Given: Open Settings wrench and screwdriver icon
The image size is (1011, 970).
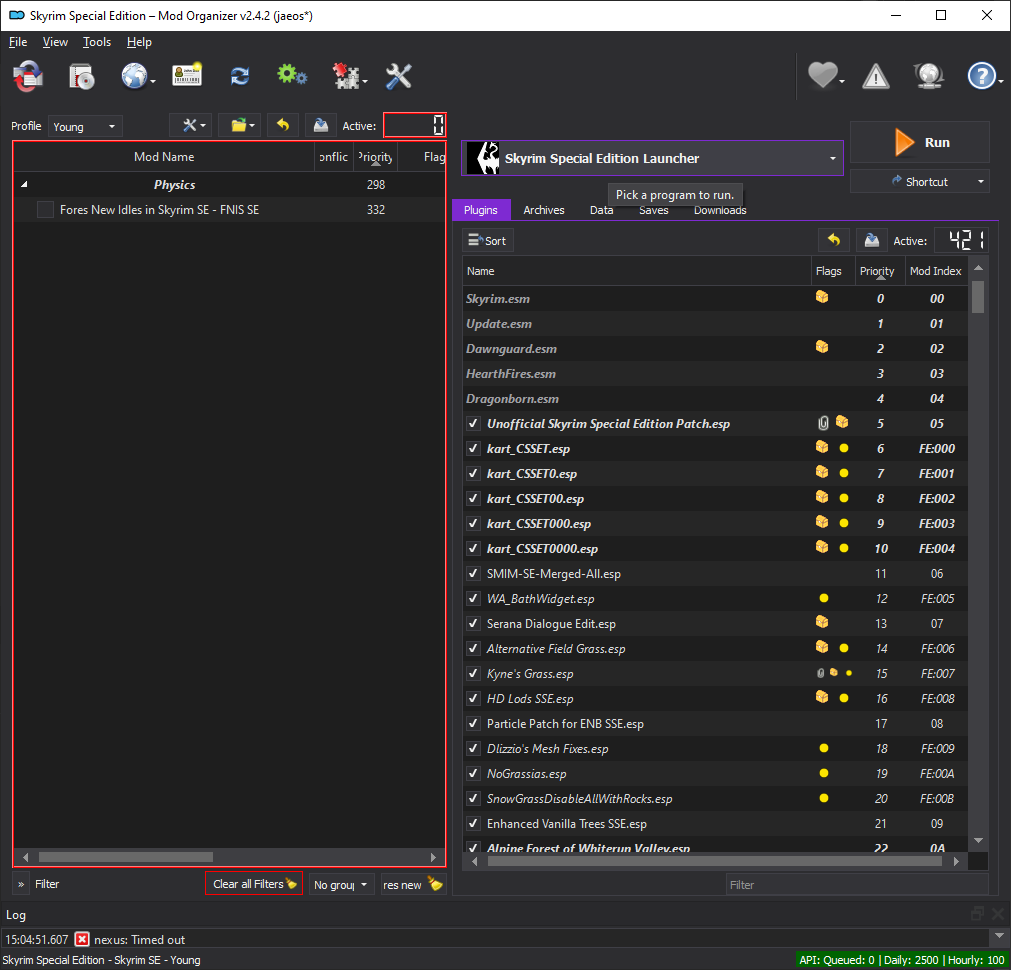Looking at the screenshot, I should 398,76.
